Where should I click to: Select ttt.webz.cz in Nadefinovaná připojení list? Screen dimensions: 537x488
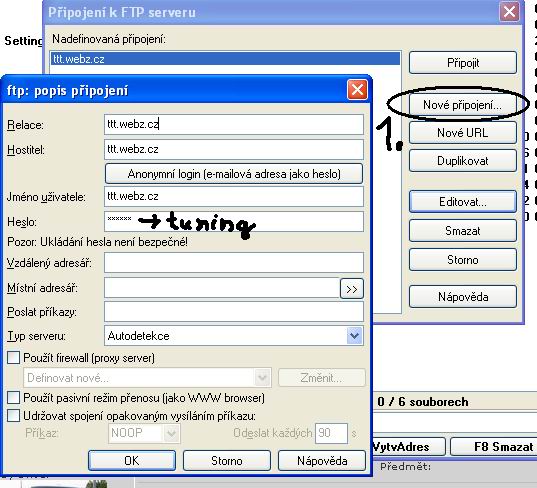[x=225, y=59]
